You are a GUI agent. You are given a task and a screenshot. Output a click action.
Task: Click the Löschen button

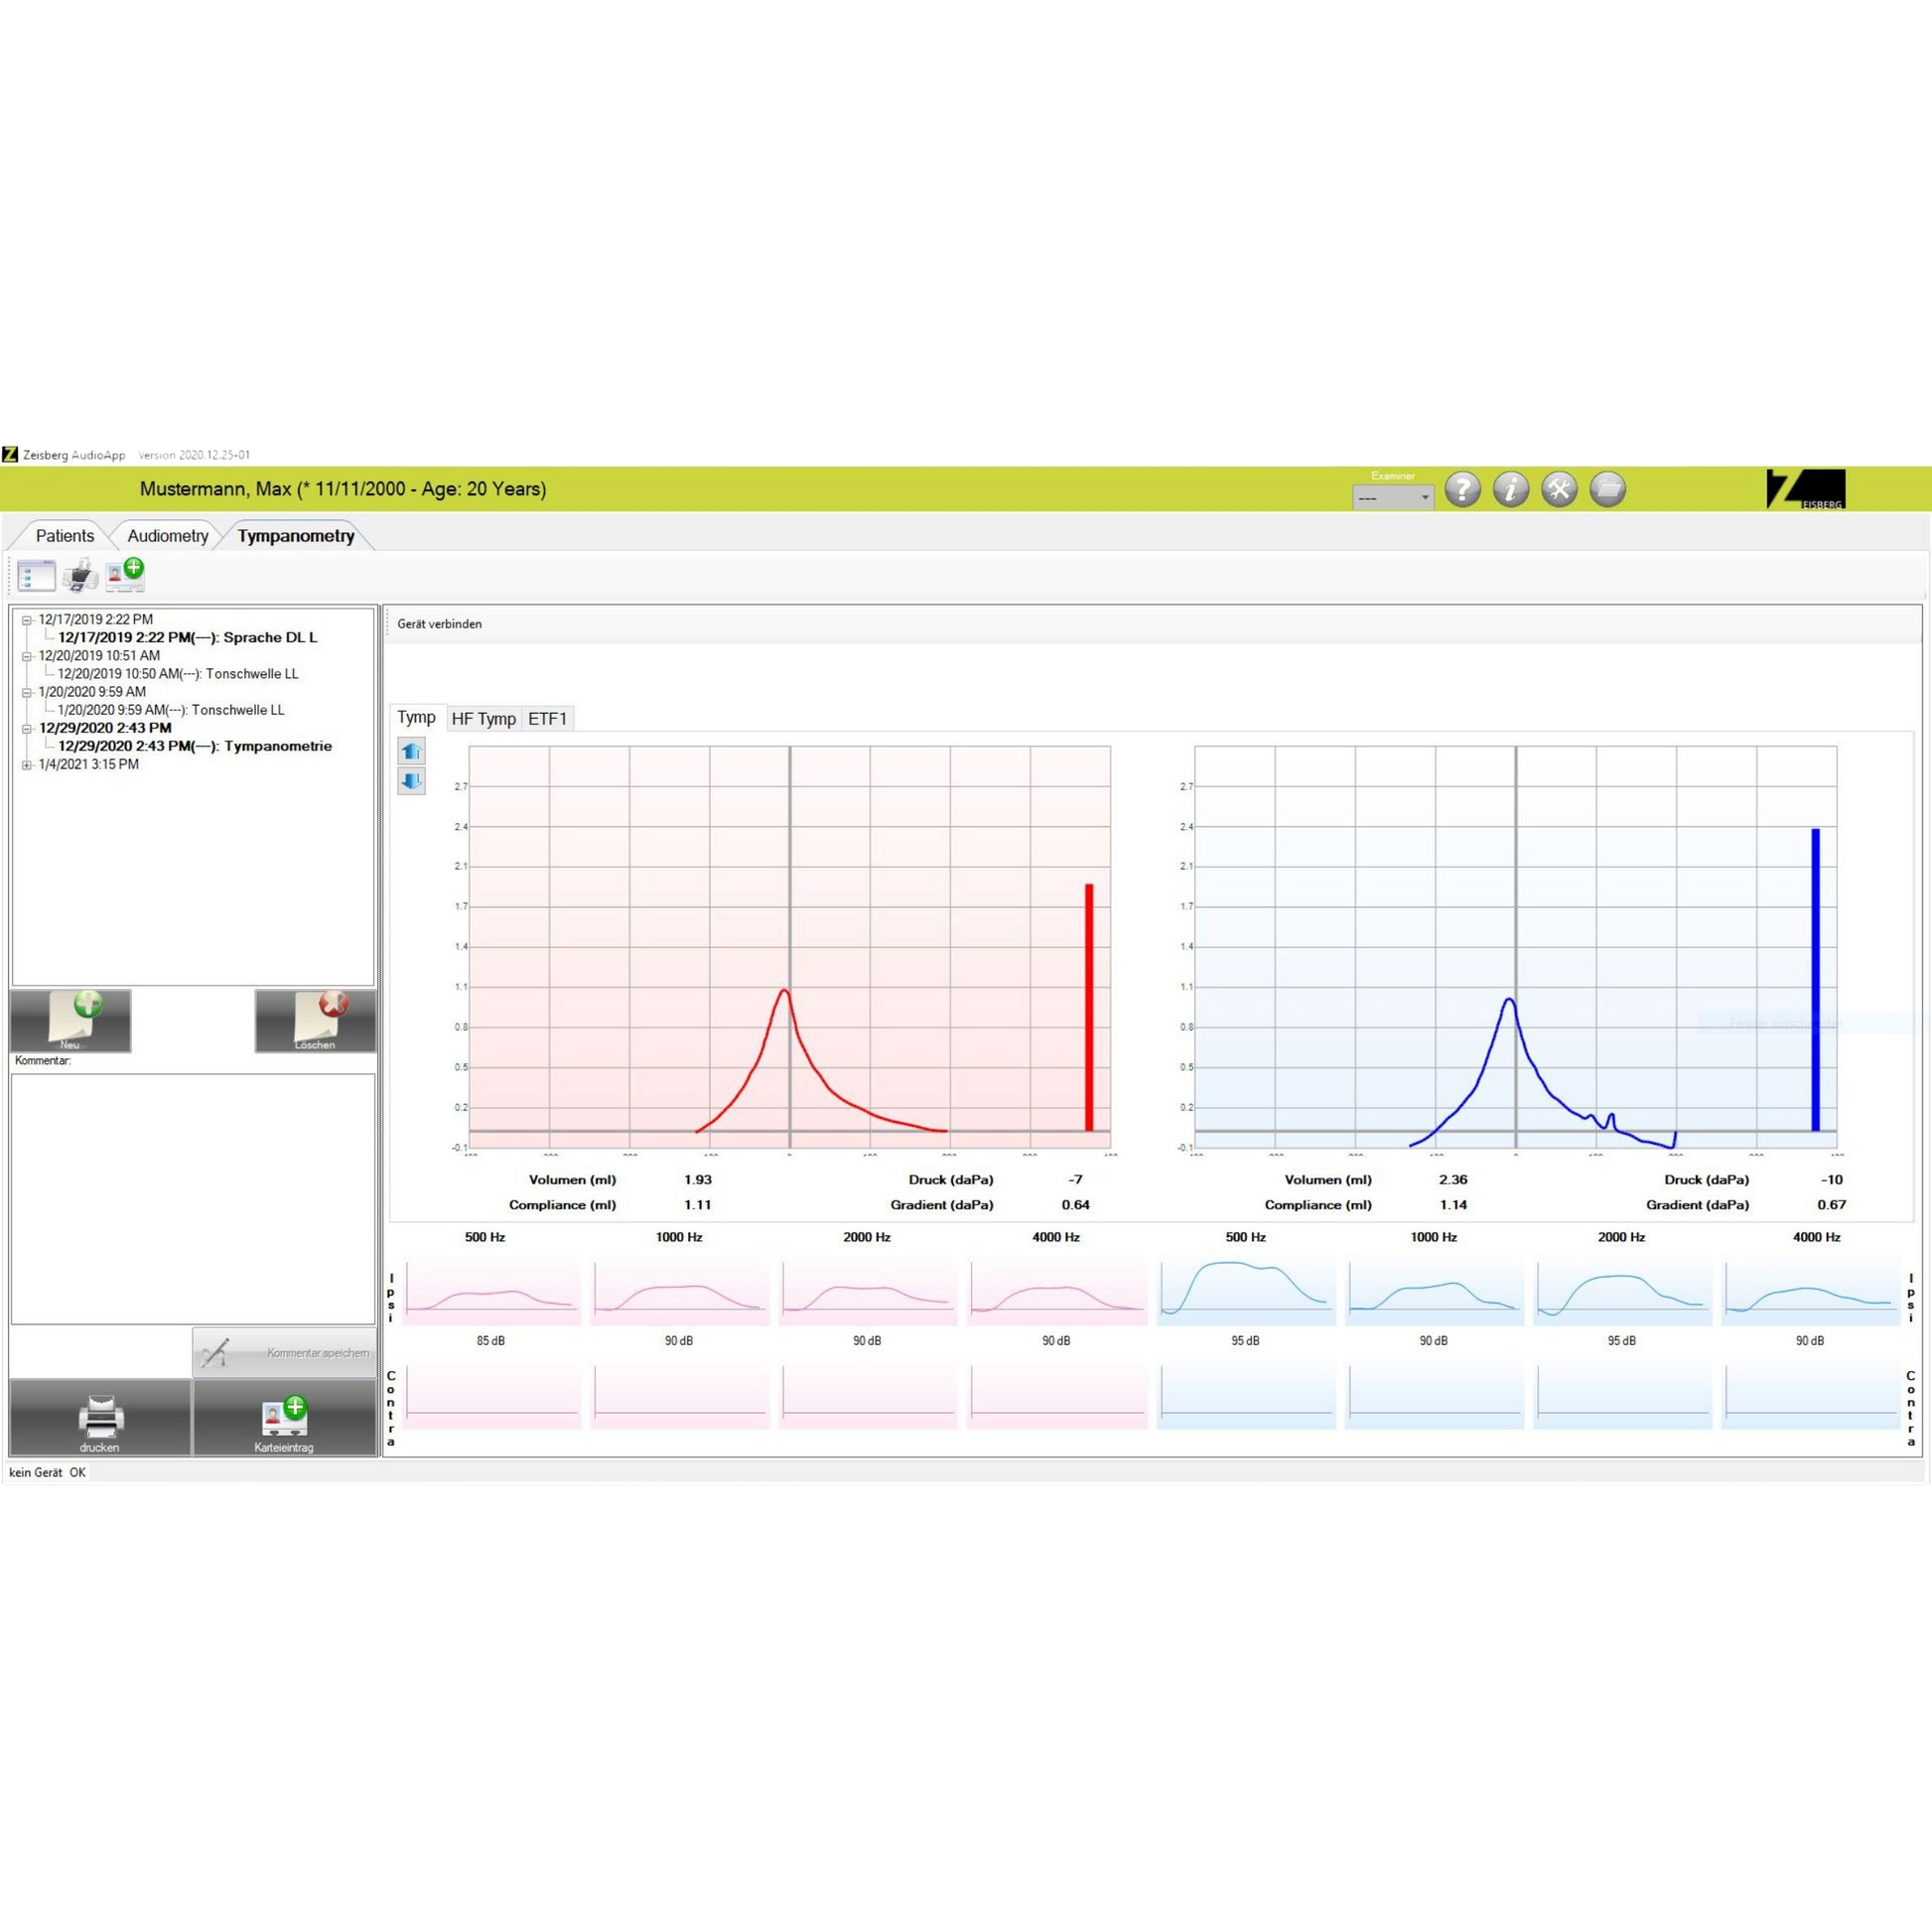(315, 1021)
